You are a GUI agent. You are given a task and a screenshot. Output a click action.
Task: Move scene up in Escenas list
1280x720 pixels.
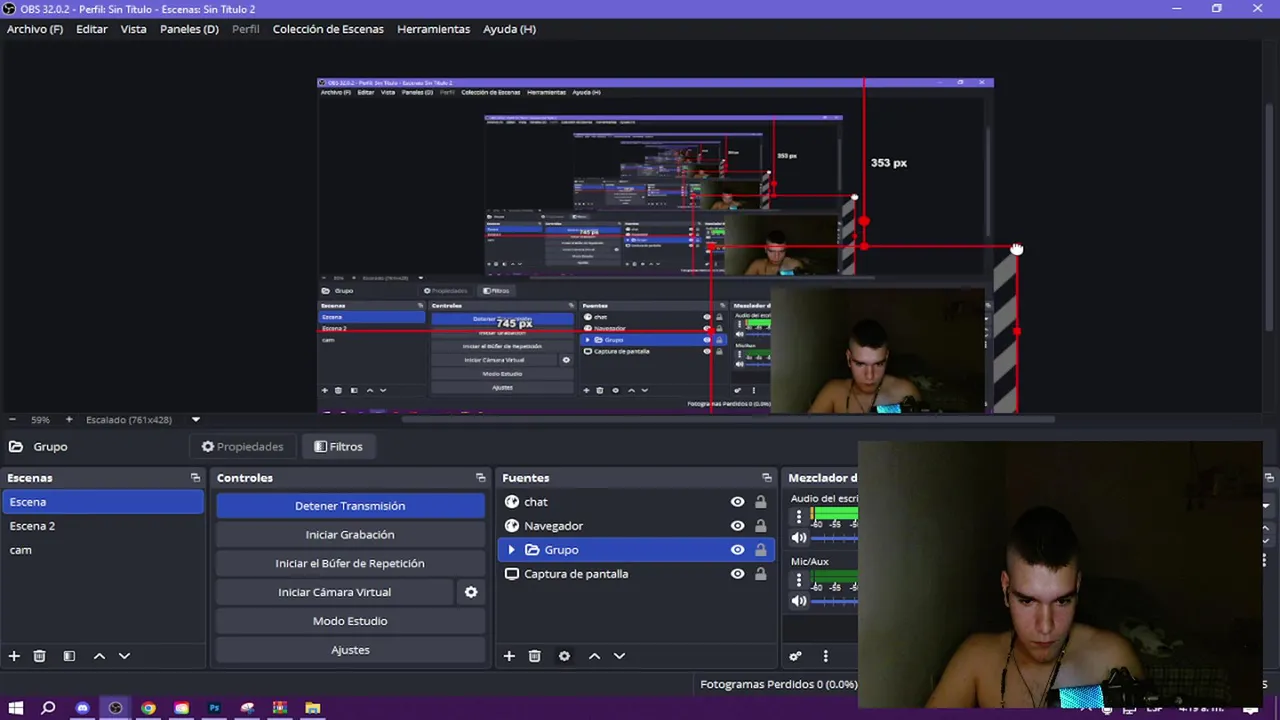99,656
